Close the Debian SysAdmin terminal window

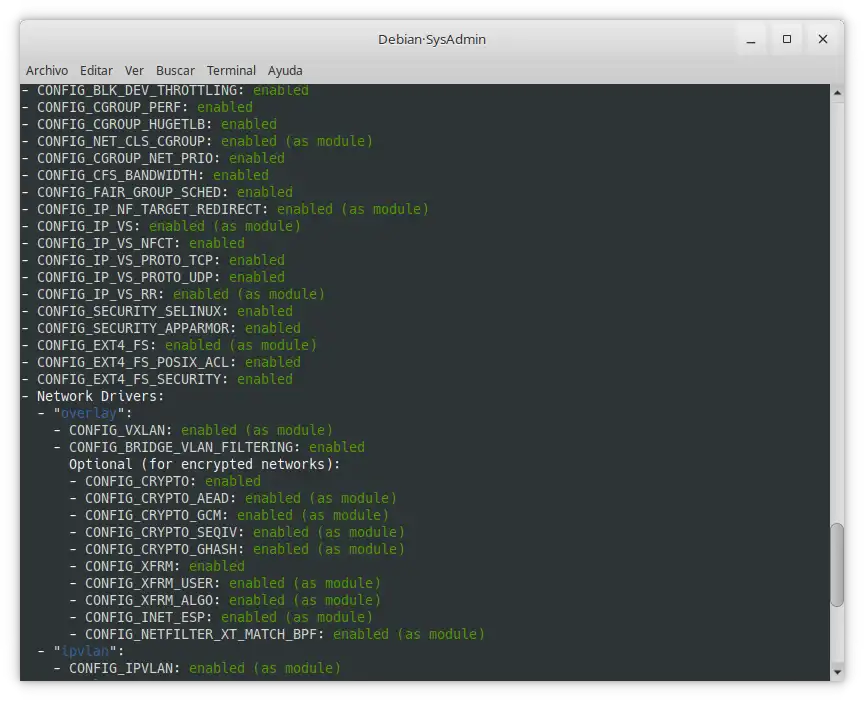tap(823, 39)
